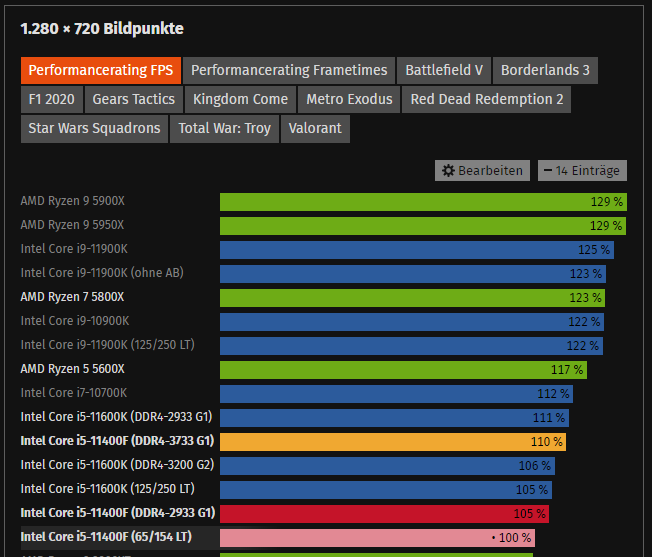Screen dimensions: 652x557
Task: Click Intel Core i9-11900K (ohne AB) label
Action: click(102, 273)
